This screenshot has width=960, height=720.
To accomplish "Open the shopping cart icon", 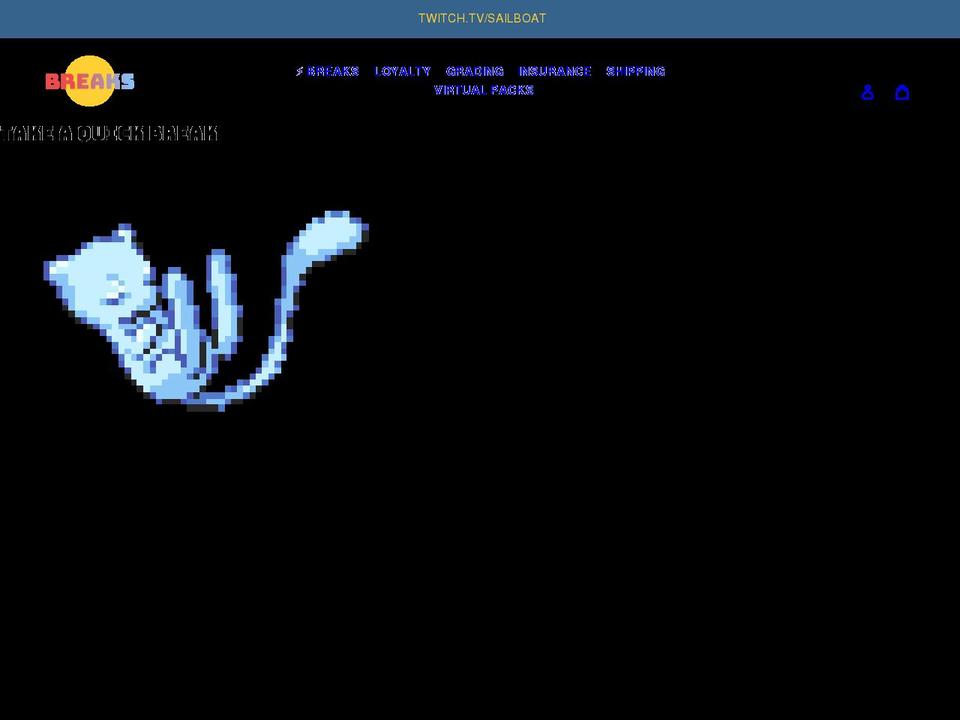I will coord(902,92).
